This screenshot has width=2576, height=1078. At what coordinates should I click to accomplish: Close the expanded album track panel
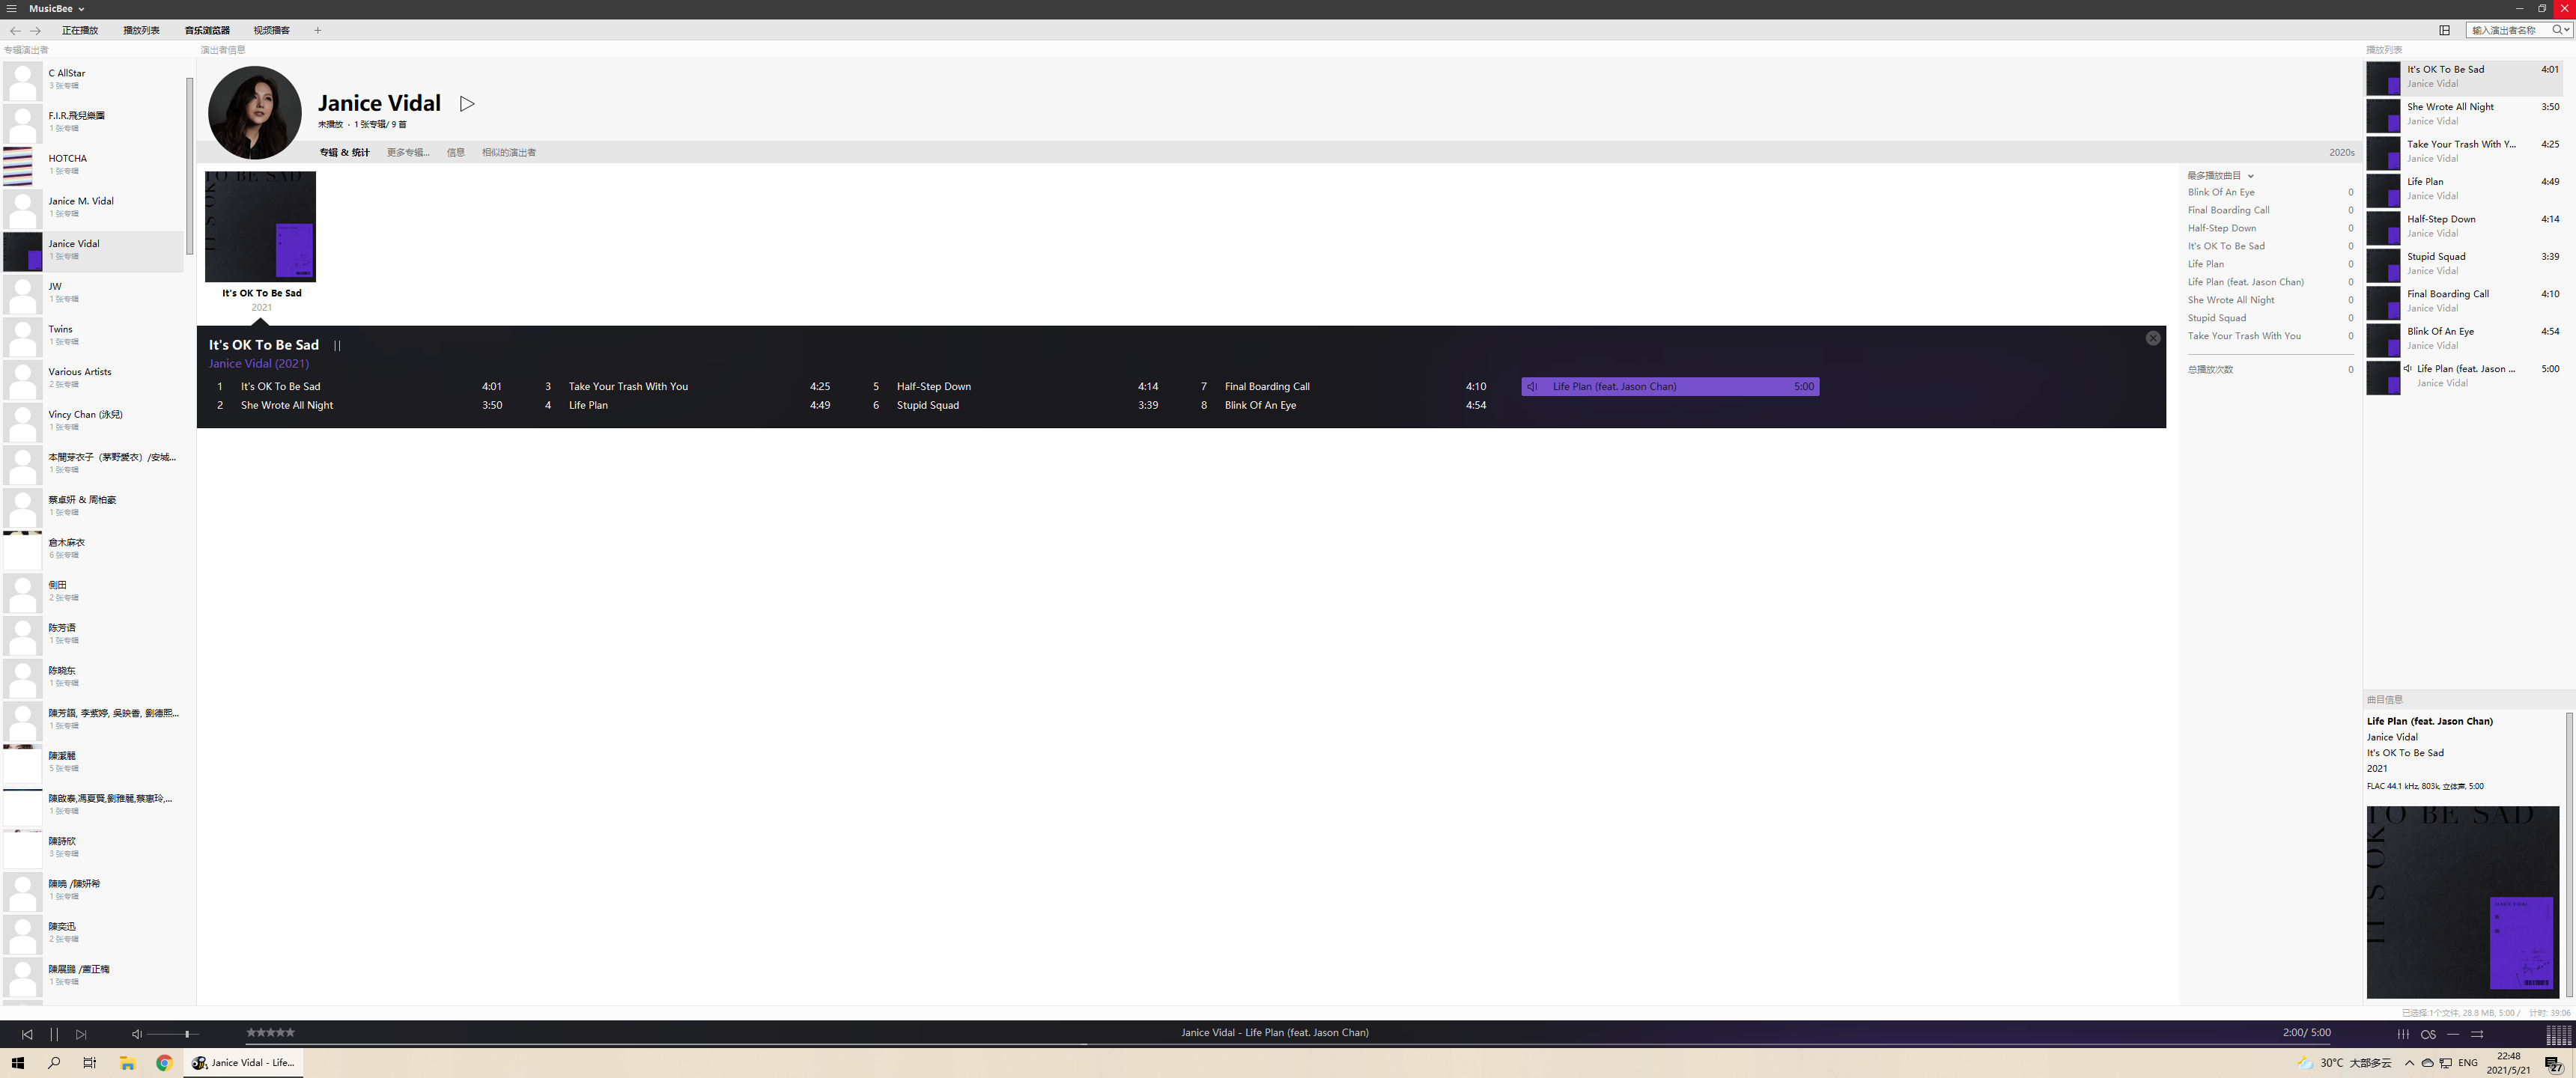tap(2153, 339)
